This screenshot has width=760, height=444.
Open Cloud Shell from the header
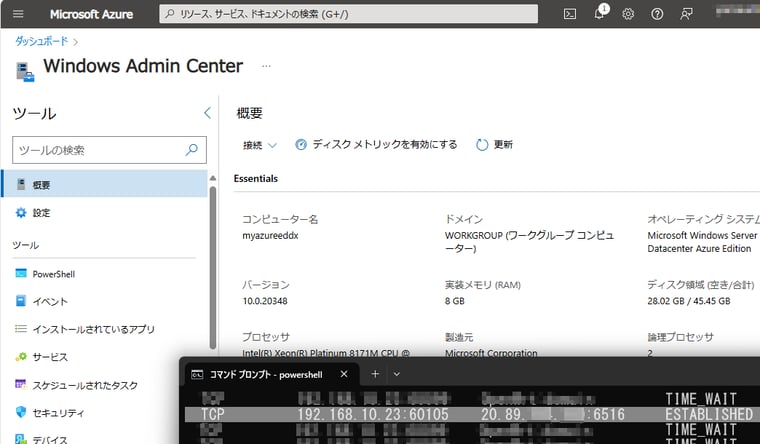tap(570, 14)
